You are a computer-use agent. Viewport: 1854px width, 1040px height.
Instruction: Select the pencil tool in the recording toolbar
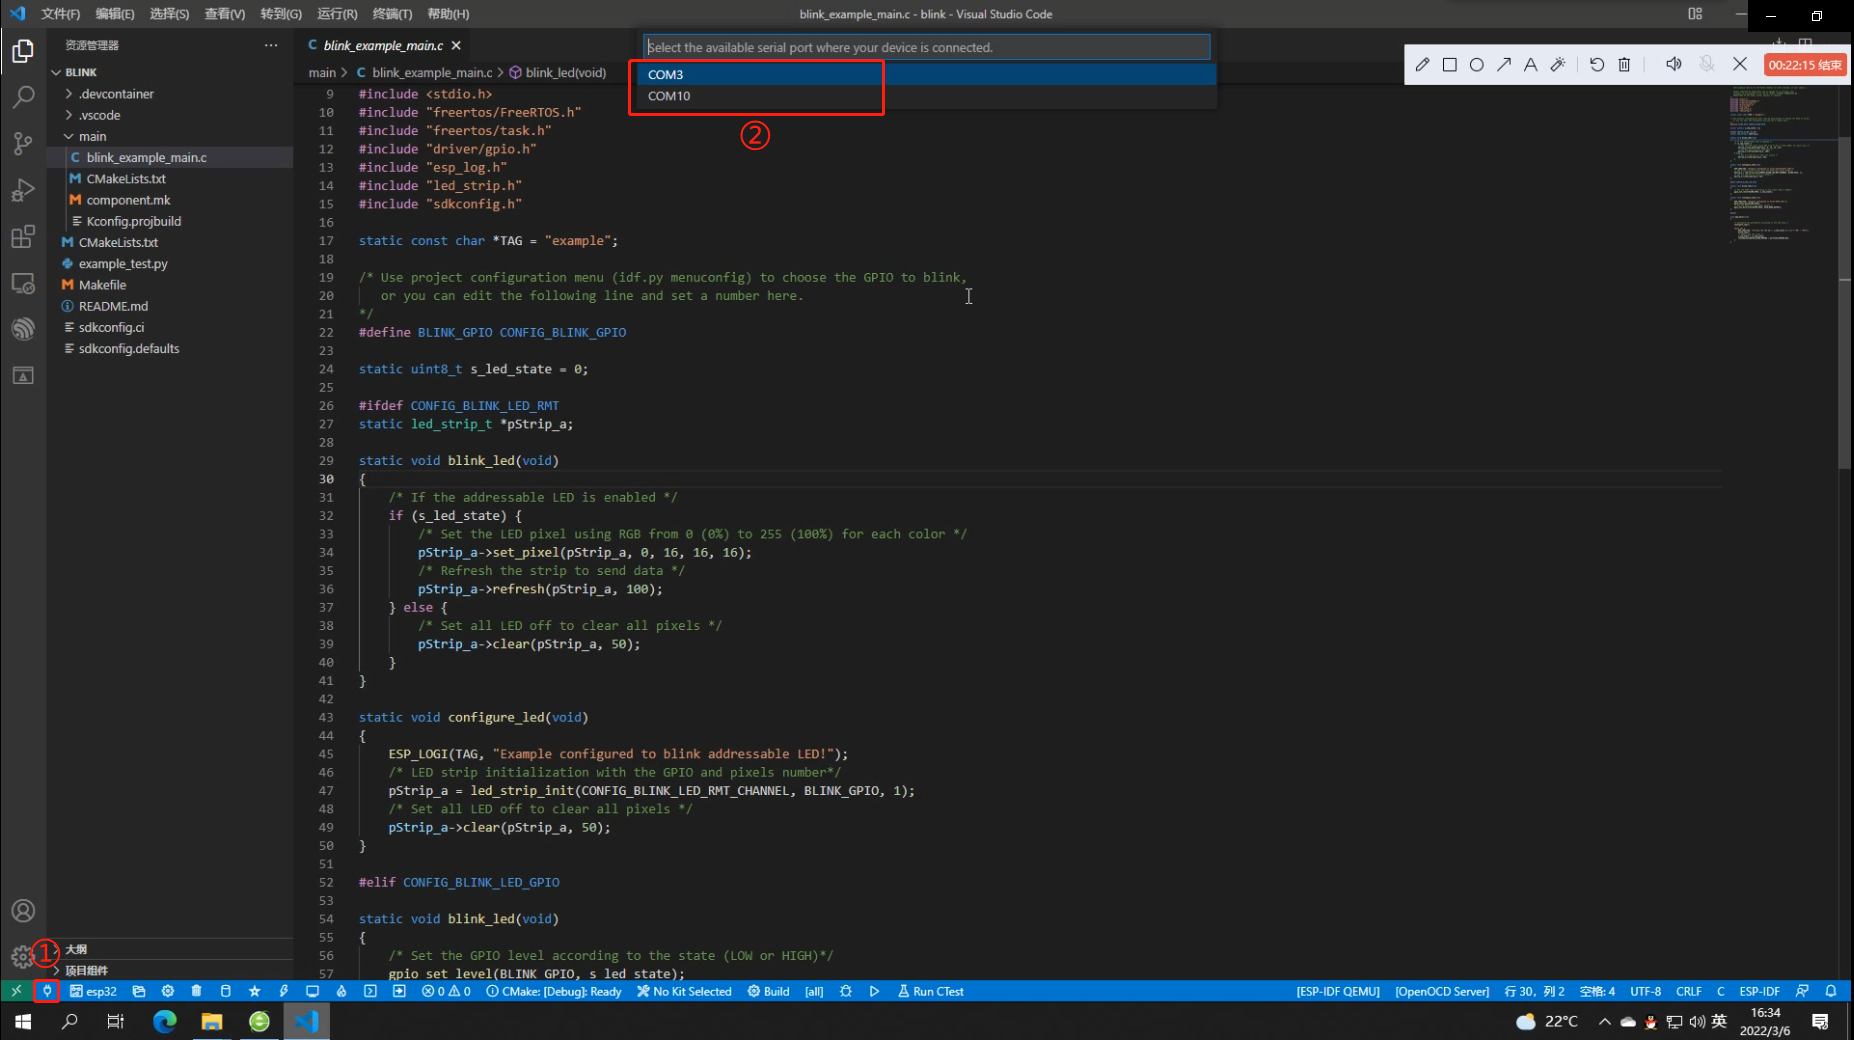point(1423,64)
